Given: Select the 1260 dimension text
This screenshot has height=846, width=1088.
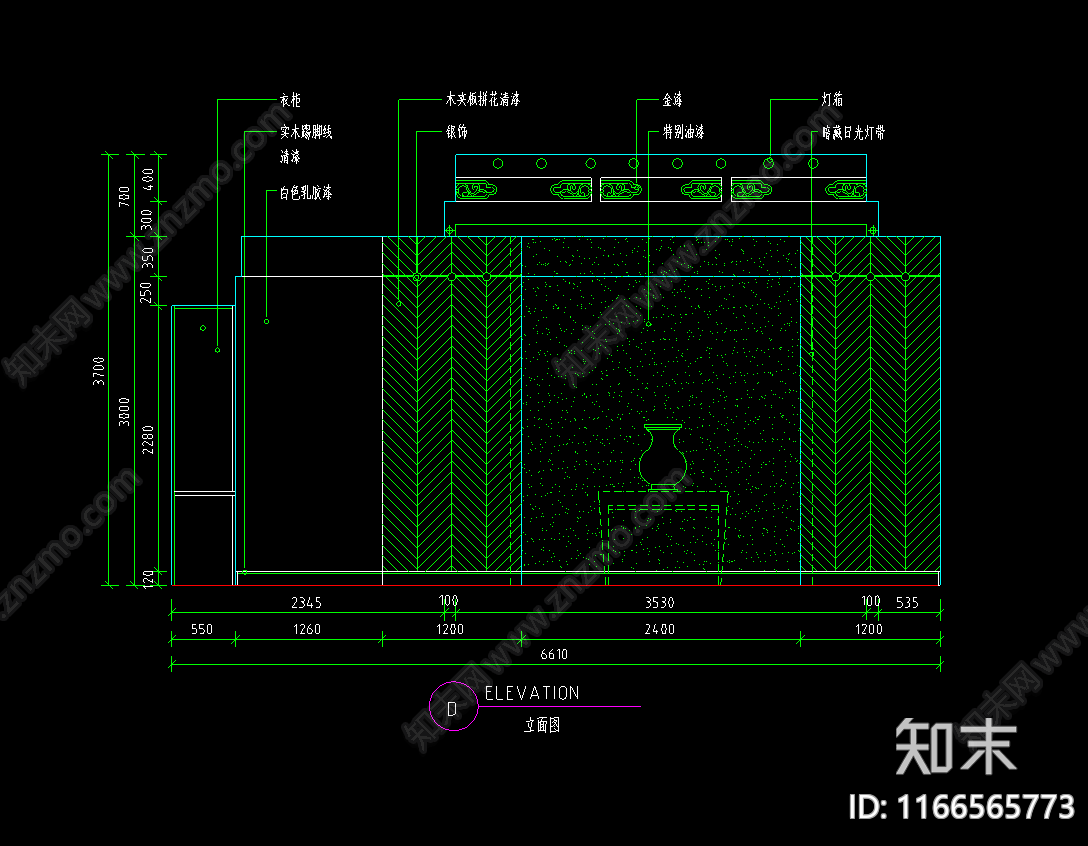Looking at the screenshot, I should point(307,629).
